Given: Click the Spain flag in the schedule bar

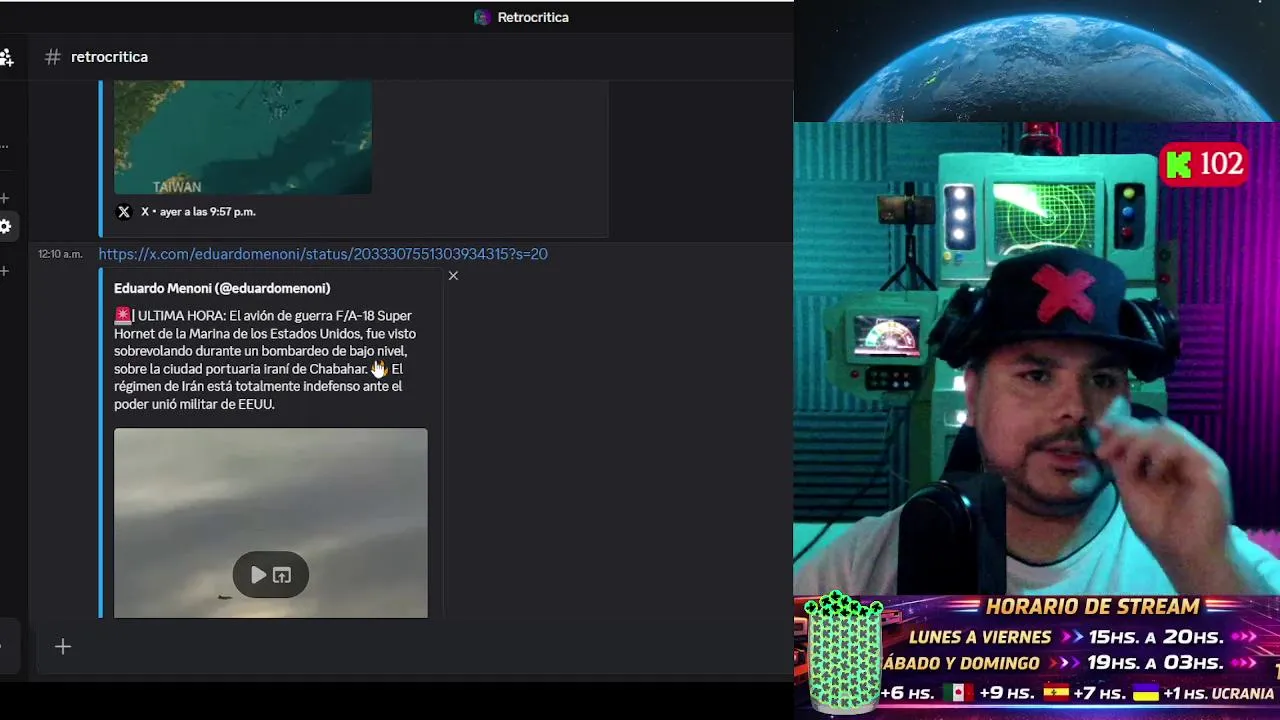Looking at the screenshot, I should click(1056, 693).
